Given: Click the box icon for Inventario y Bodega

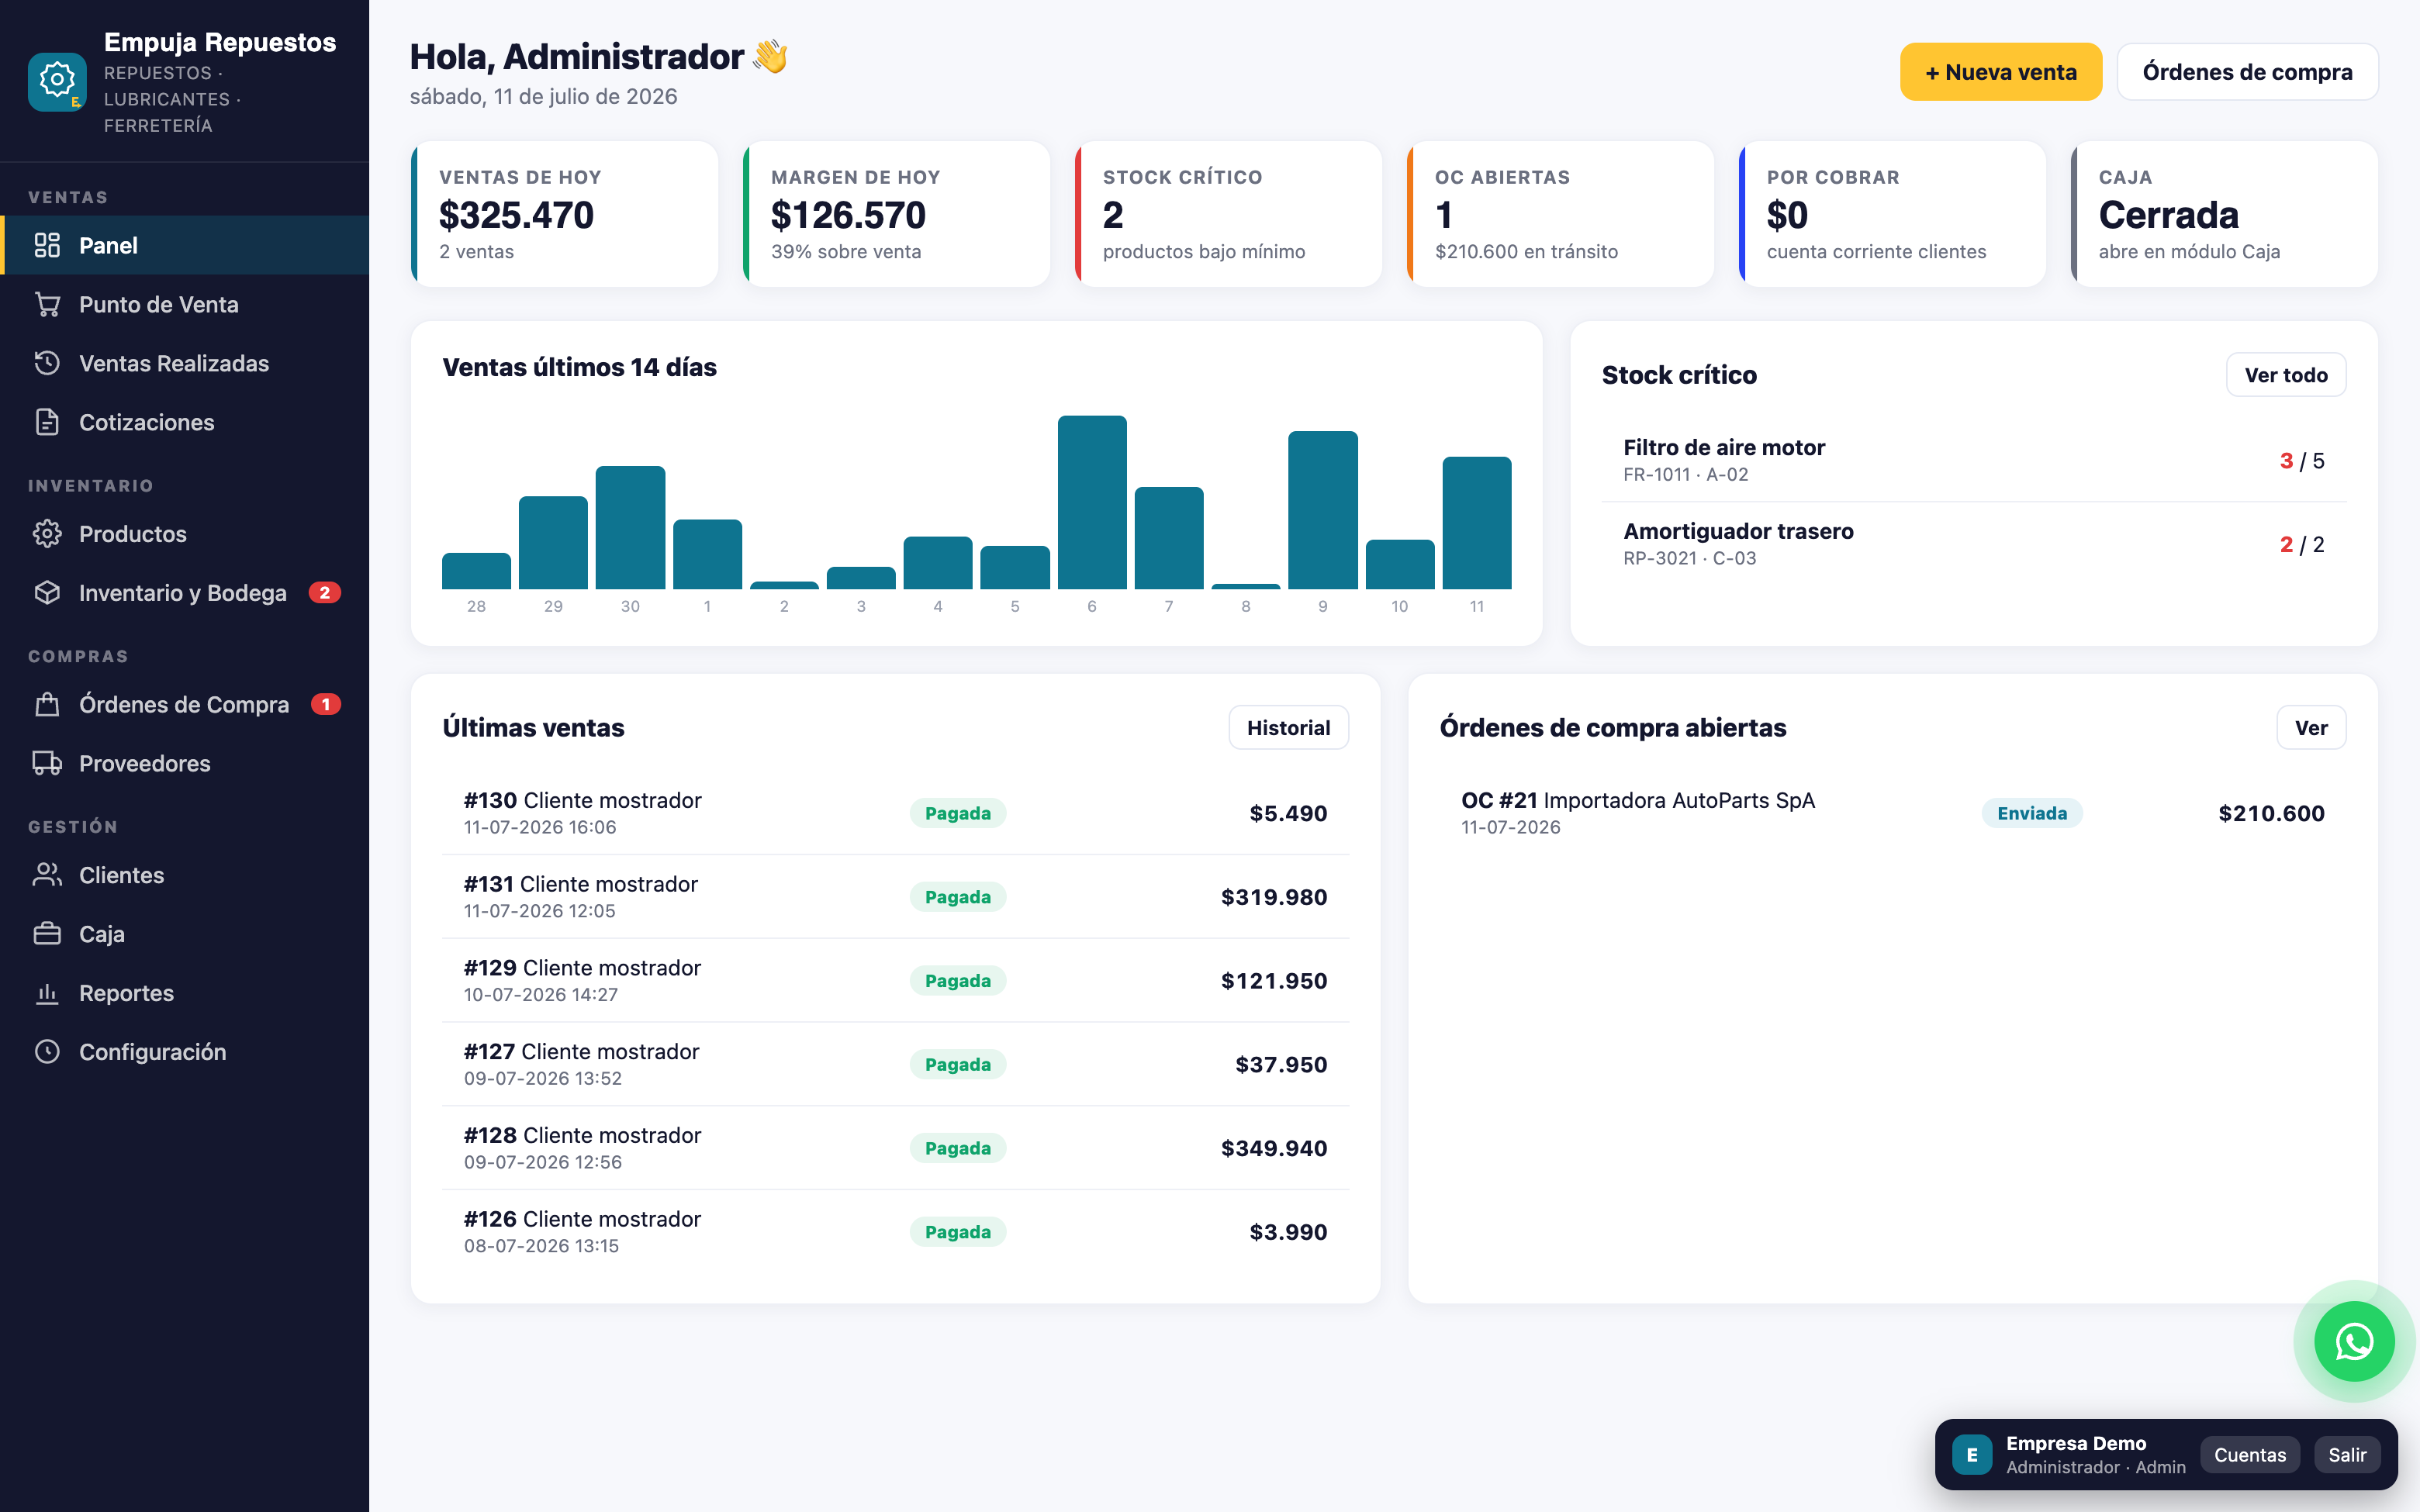Looking at the screenshot, I should coord(47,593).
